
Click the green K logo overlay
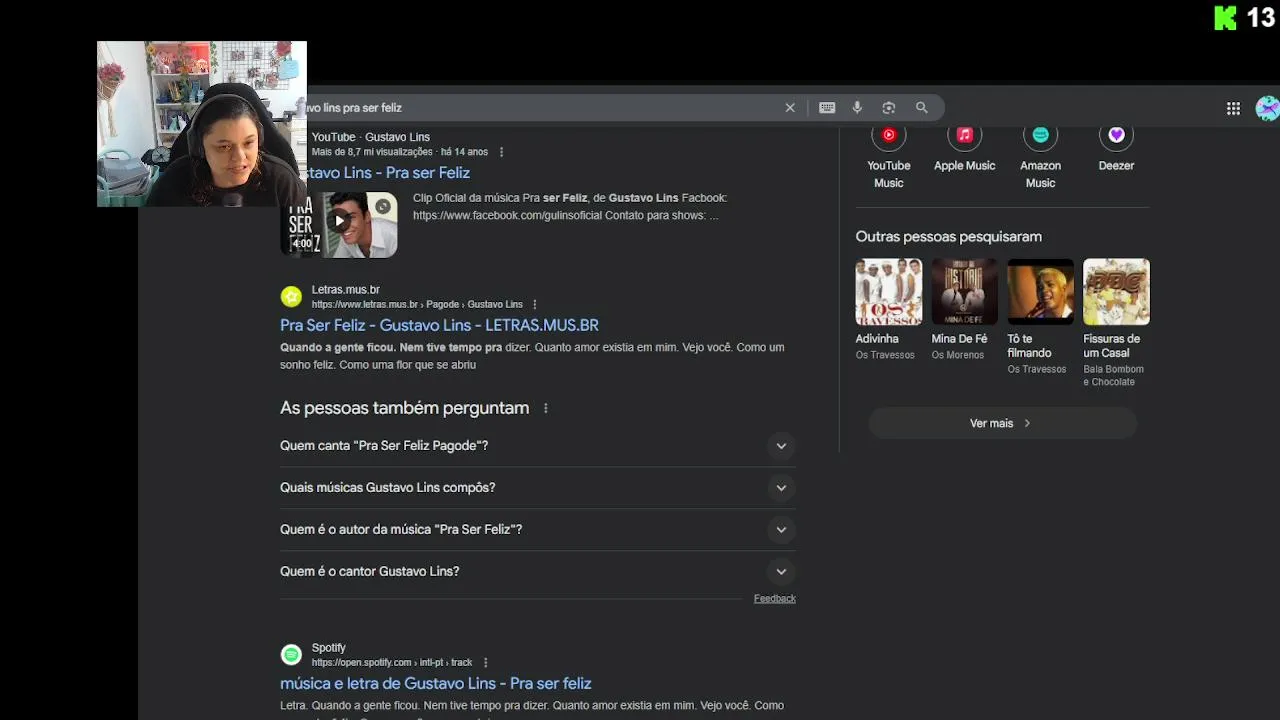point(1225,18)
